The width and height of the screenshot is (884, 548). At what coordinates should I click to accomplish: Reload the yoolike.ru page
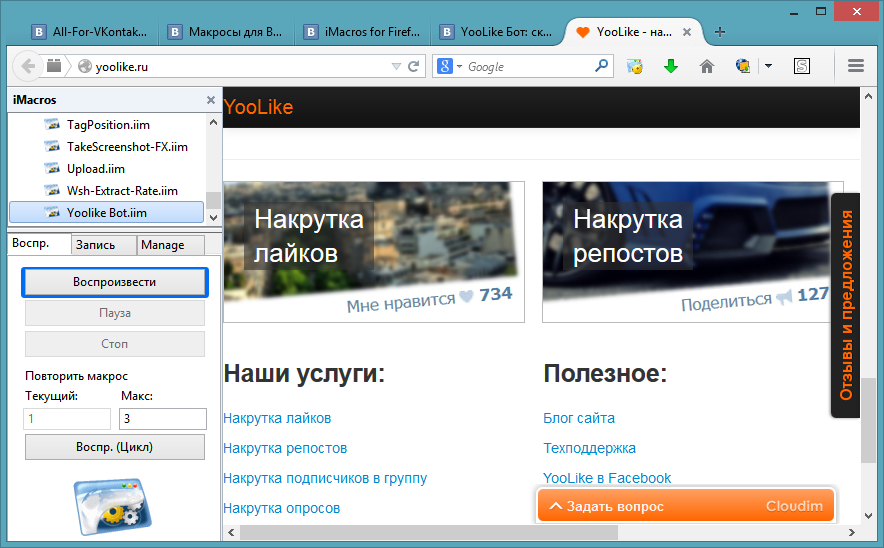[x=414, y=67]
